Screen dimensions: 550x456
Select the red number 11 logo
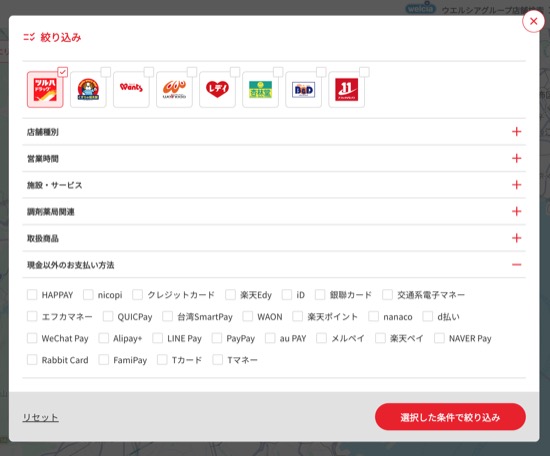(347, 89)
